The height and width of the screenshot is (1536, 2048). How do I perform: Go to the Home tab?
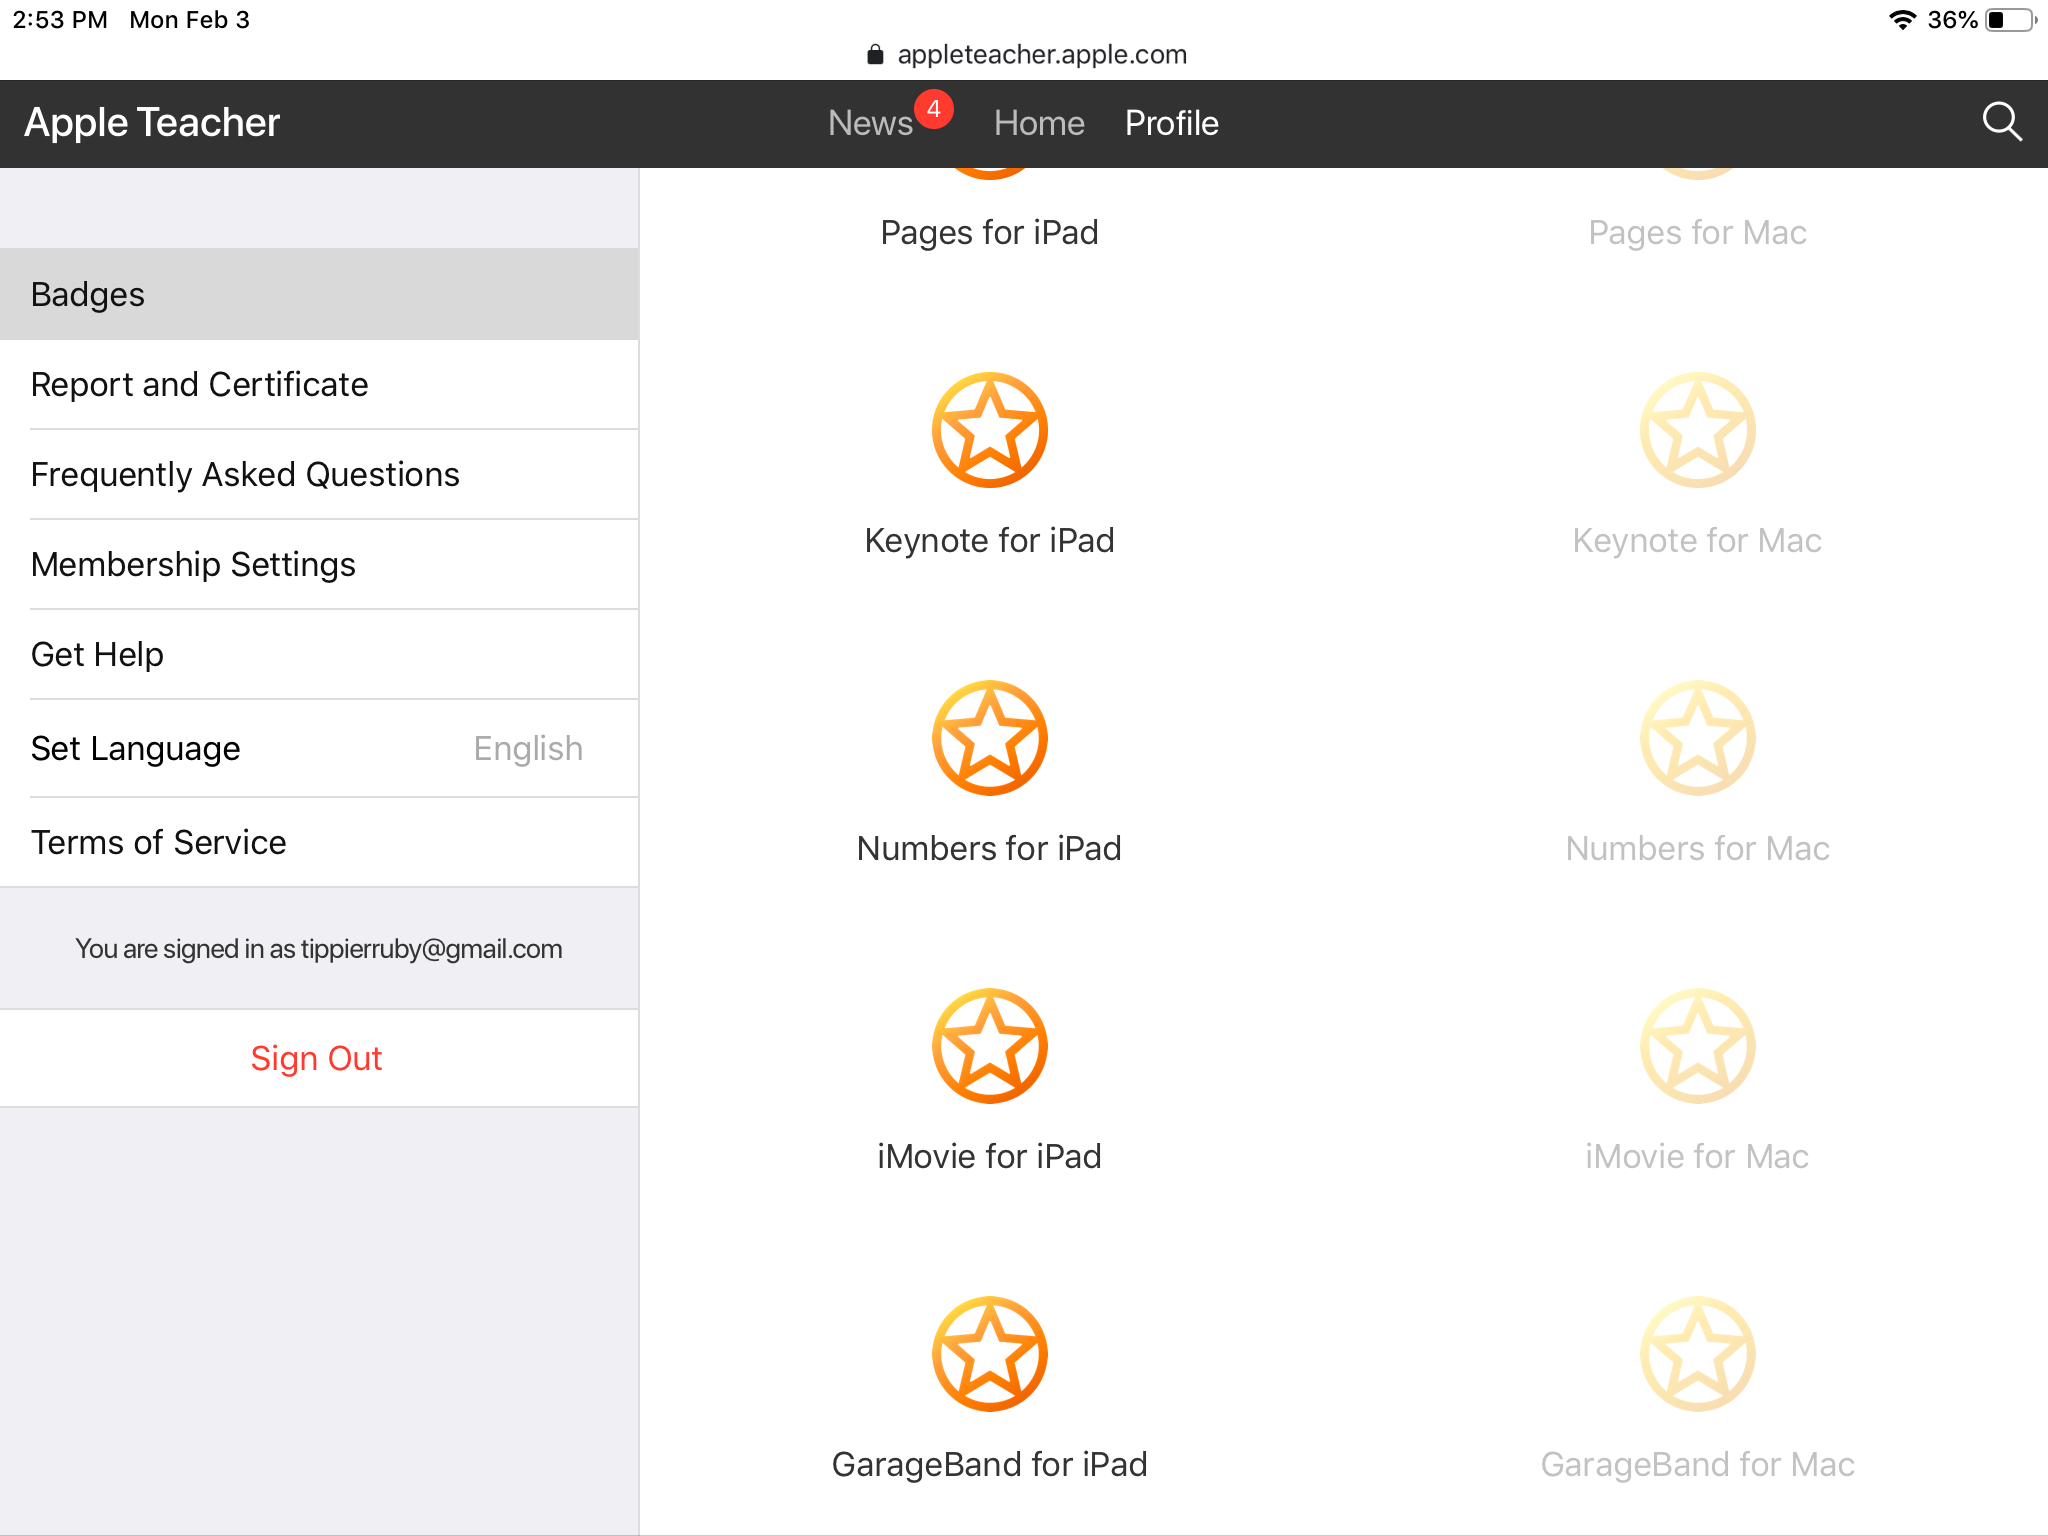pyautogui.click(x=1039, y=123)
